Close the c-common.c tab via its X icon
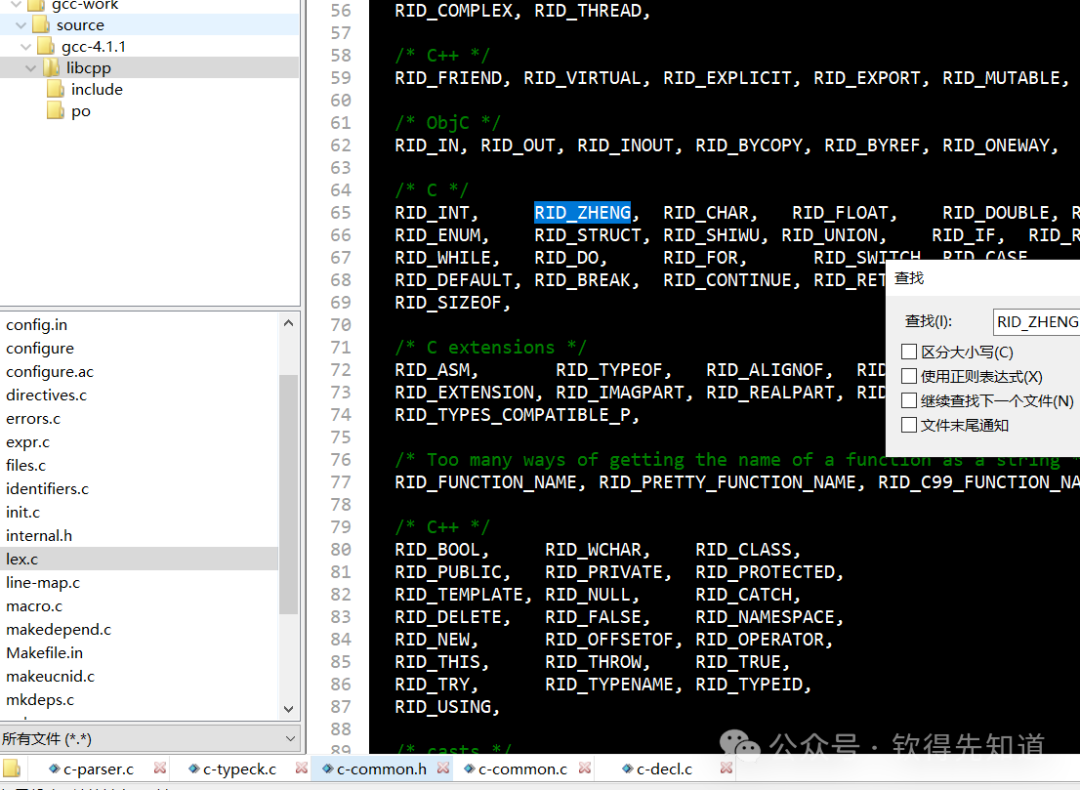The width and height of the screenshot is (1080, 790). coord(584,768)
